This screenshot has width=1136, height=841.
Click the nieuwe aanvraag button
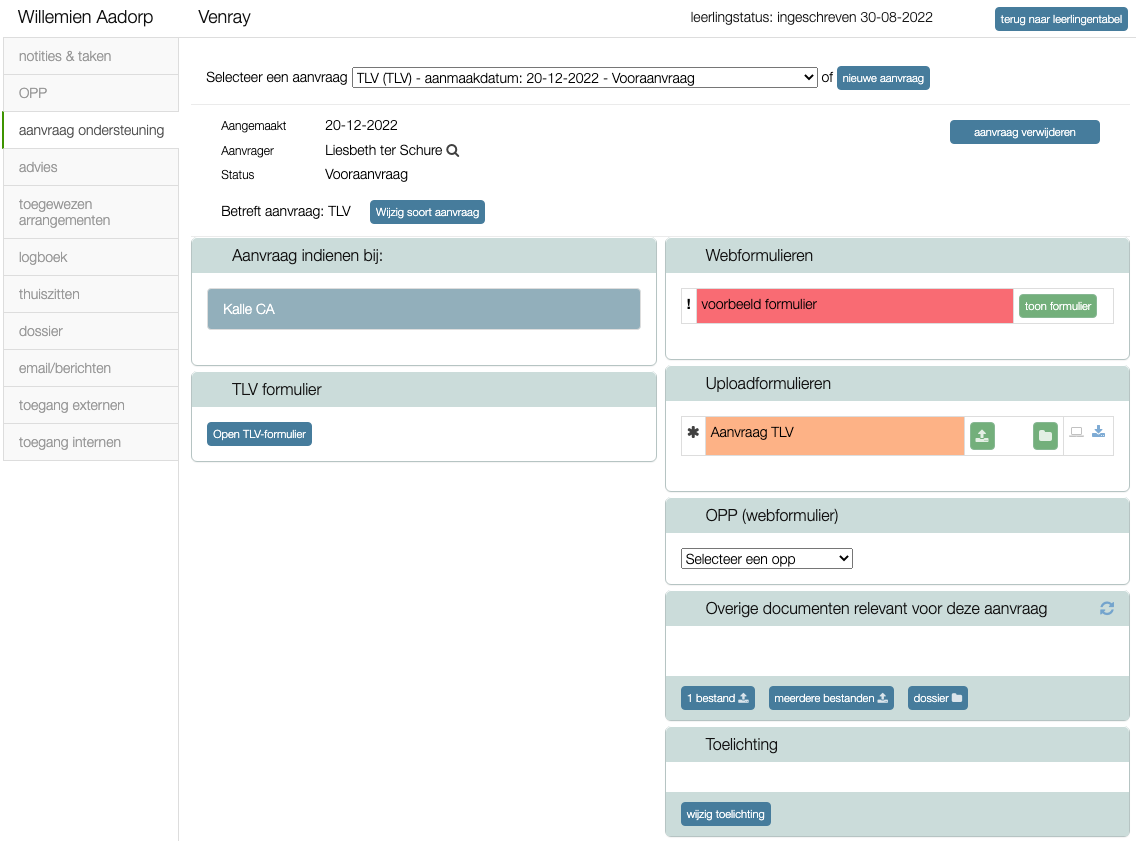[882, 78]
